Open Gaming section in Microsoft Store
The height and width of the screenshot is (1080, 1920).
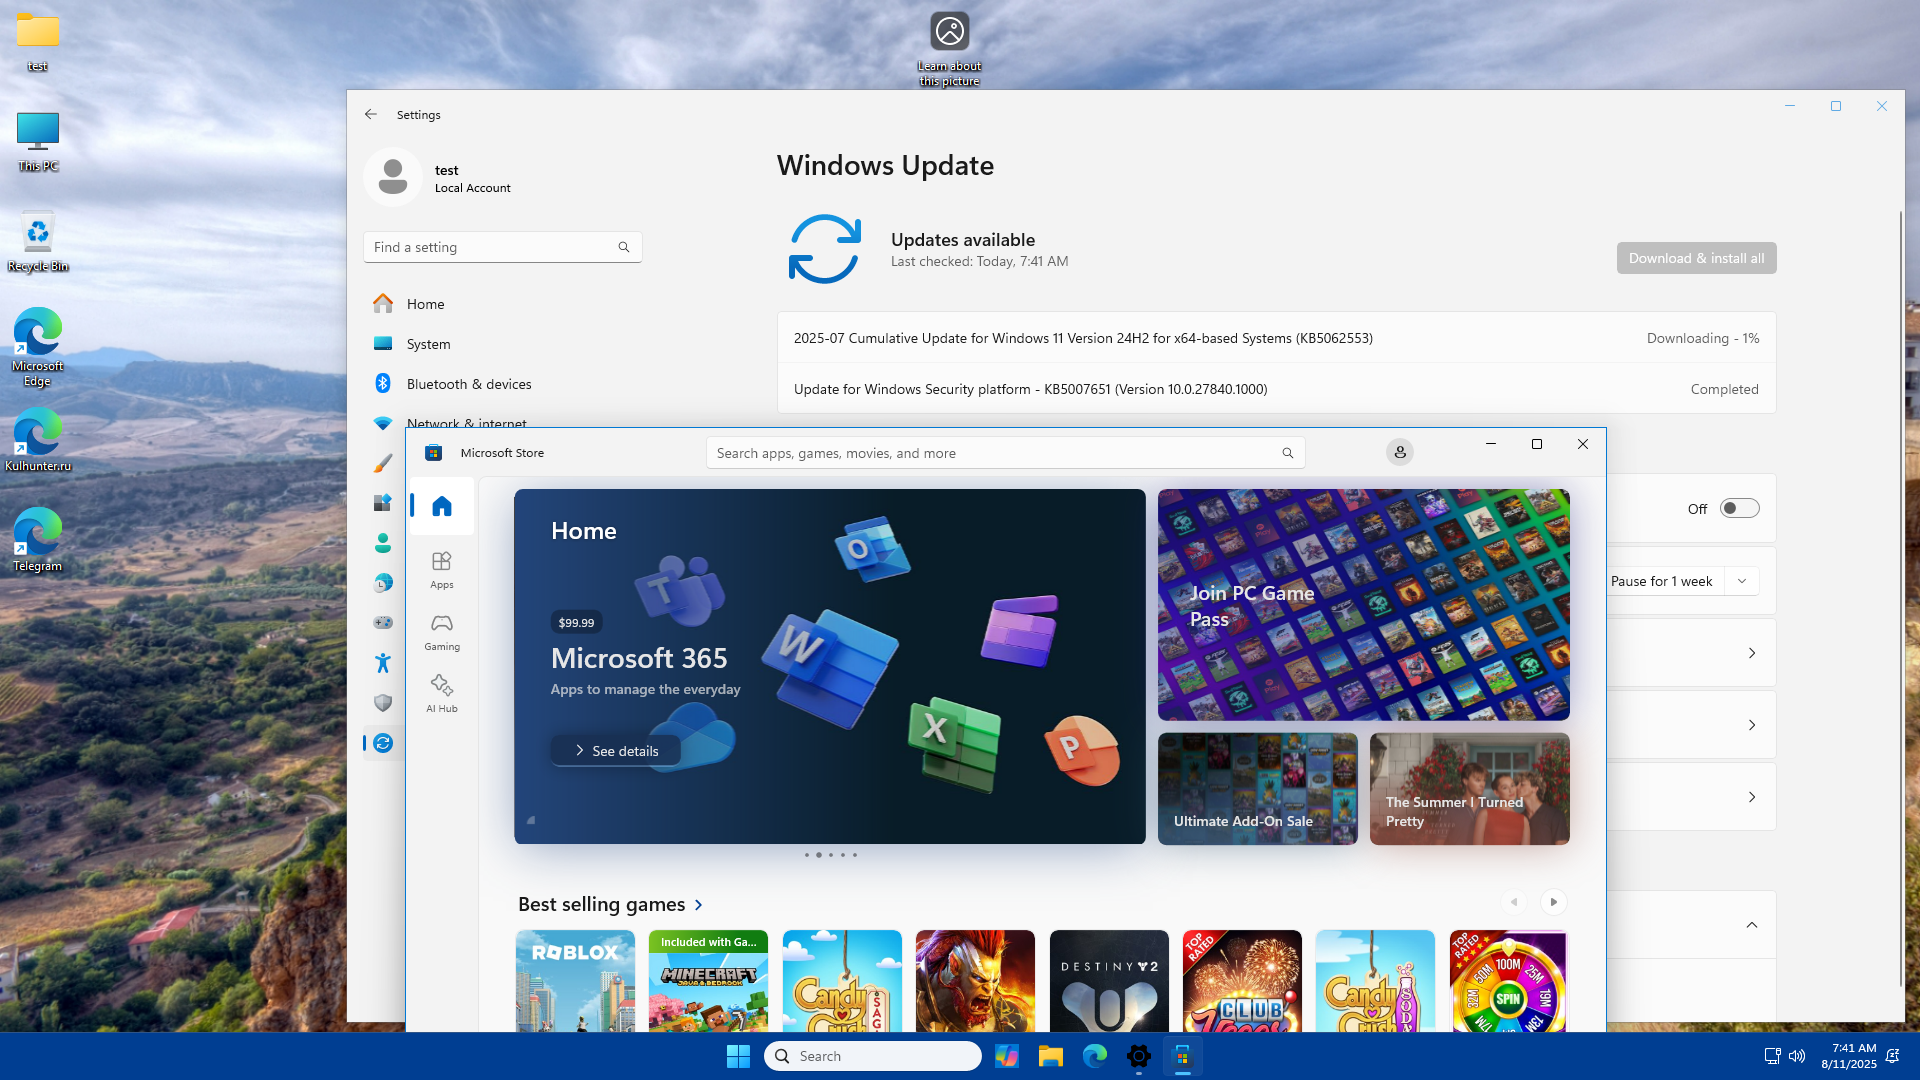pos(441,631)
